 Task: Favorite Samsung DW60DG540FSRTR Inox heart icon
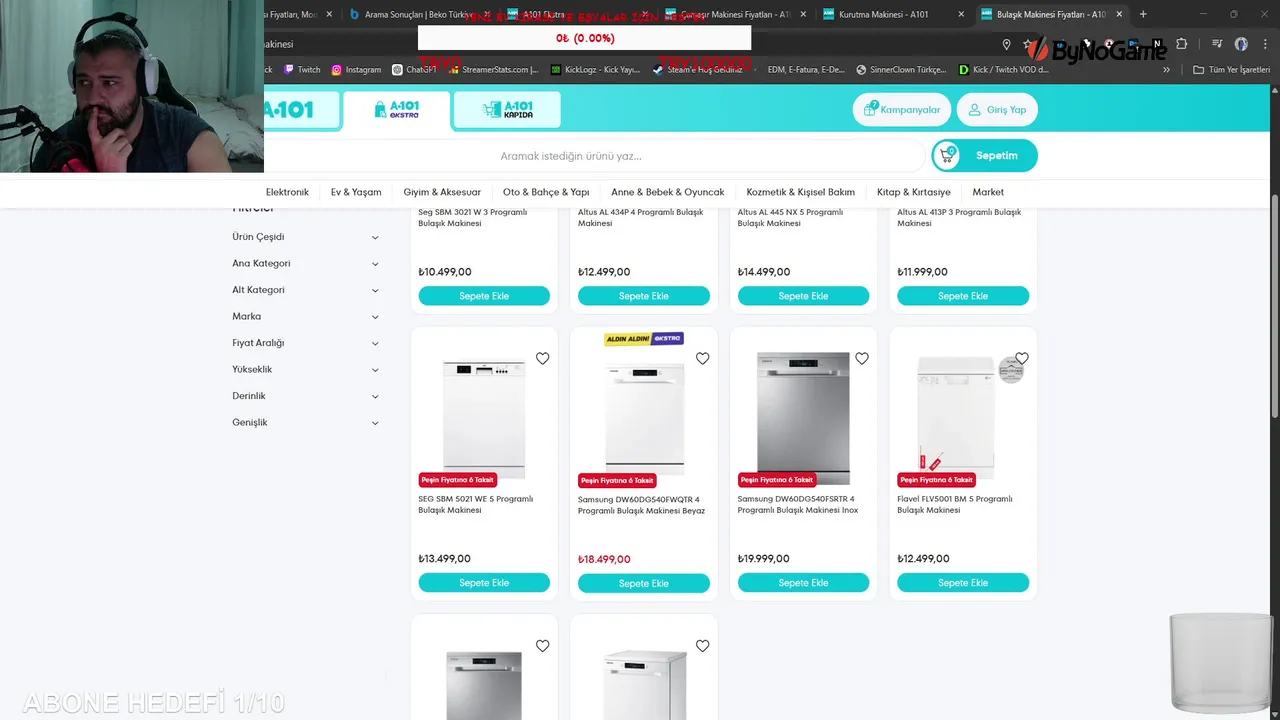tap(862, 359)
